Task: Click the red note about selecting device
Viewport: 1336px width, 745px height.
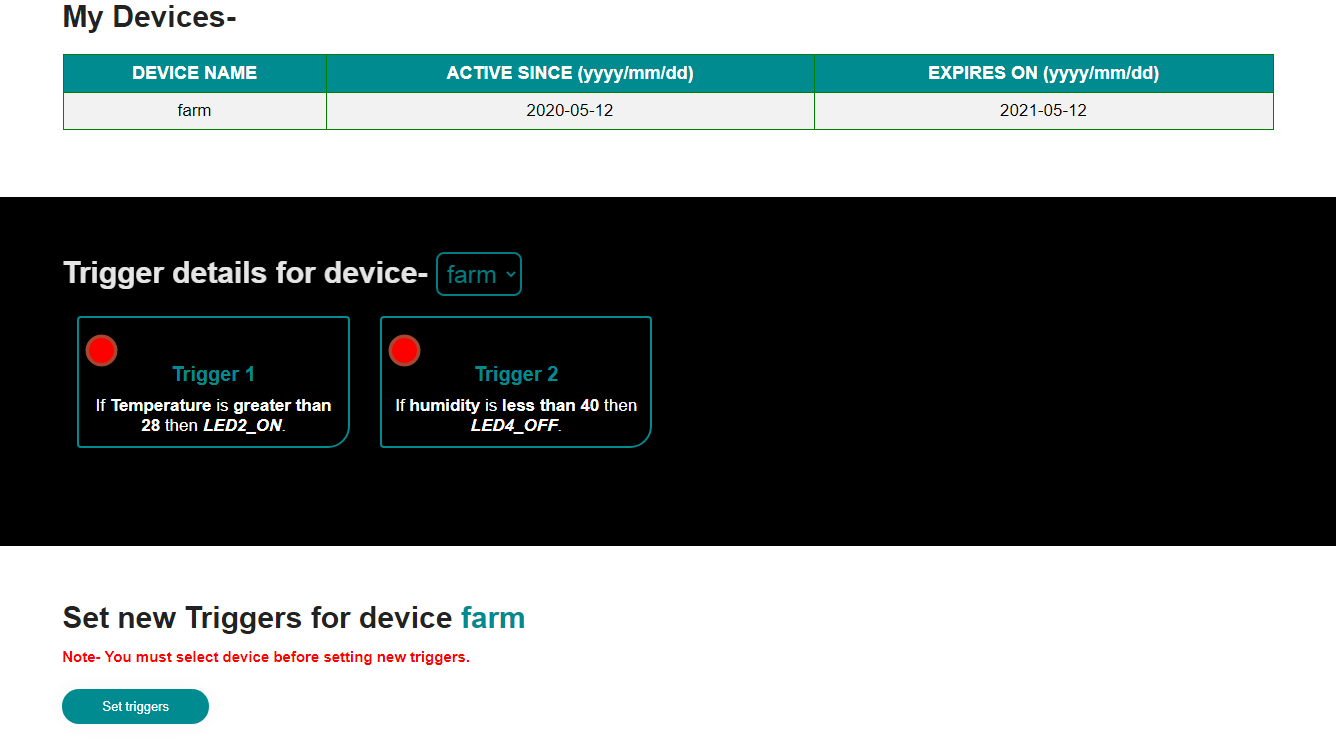Action: pyautogui.click(x=266, y=657)
